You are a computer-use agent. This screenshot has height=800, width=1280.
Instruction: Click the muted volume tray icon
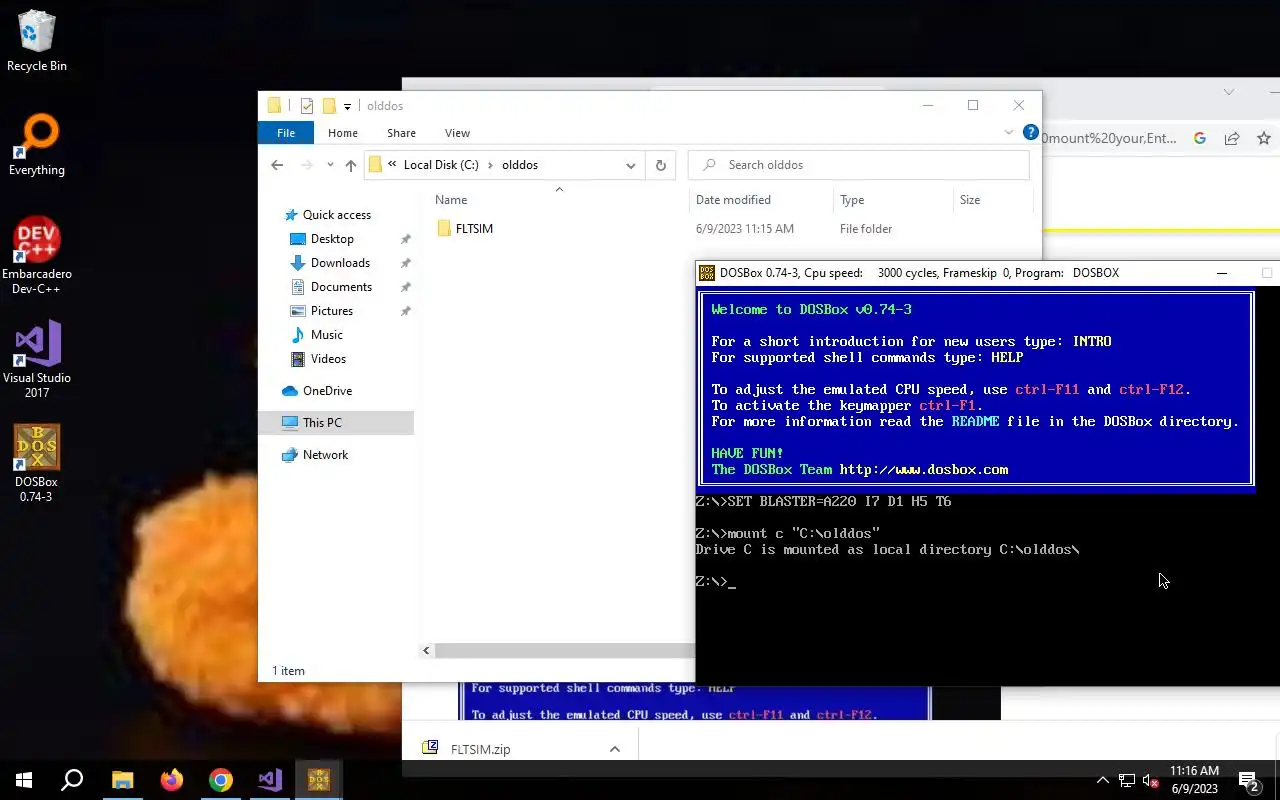(x=1151, y=780)
